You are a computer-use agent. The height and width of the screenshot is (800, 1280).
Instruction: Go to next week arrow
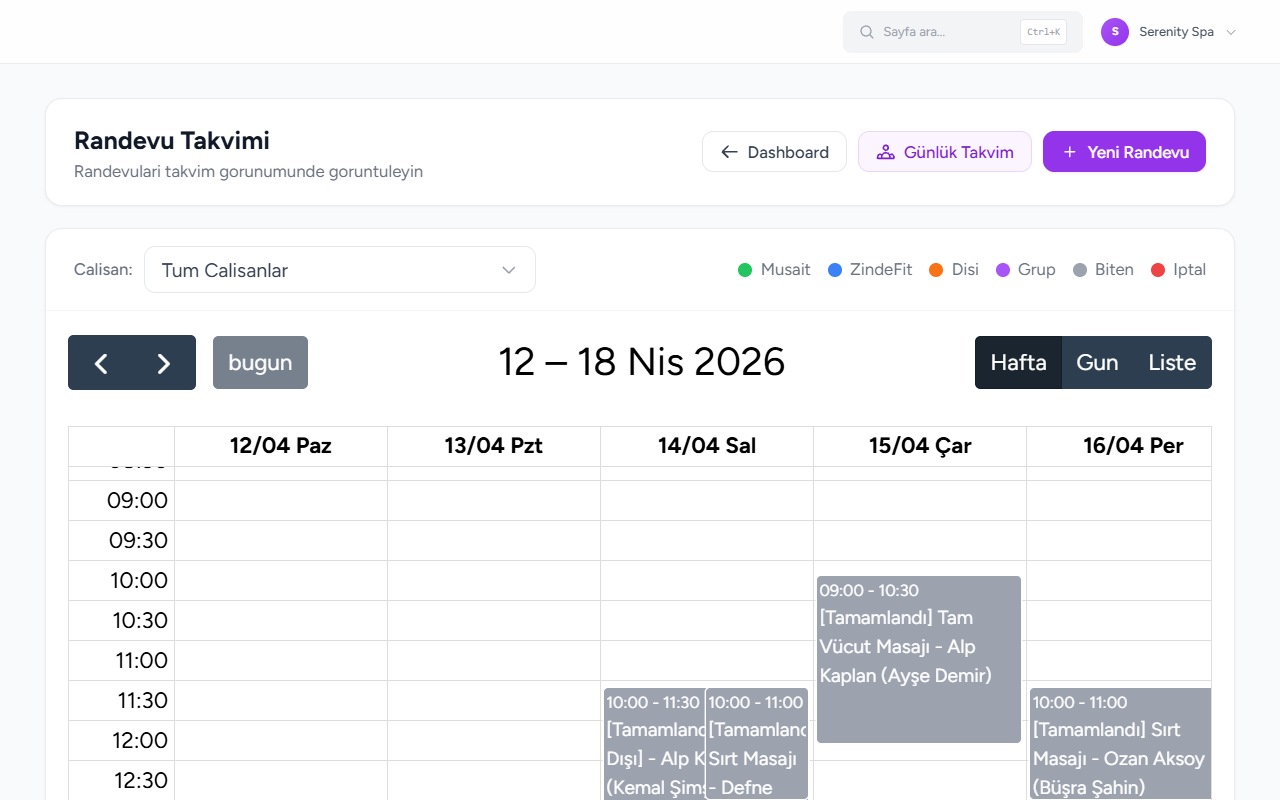(x=164, y=362)
